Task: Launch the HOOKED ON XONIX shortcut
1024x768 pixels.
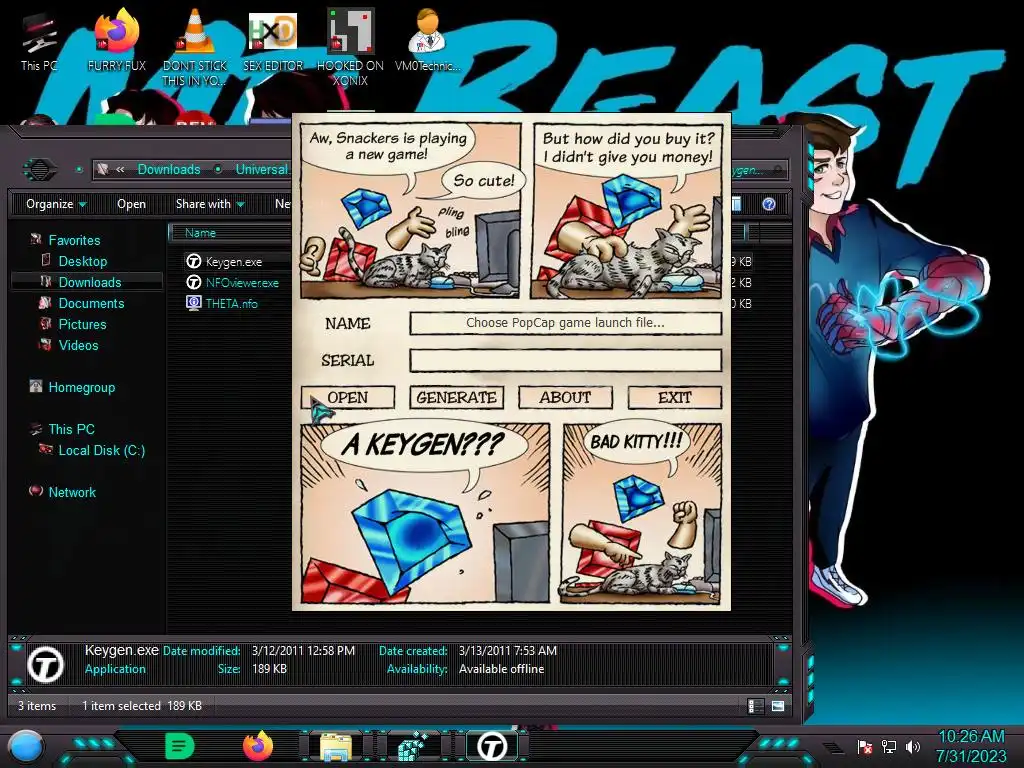Action: coord(350,47)
